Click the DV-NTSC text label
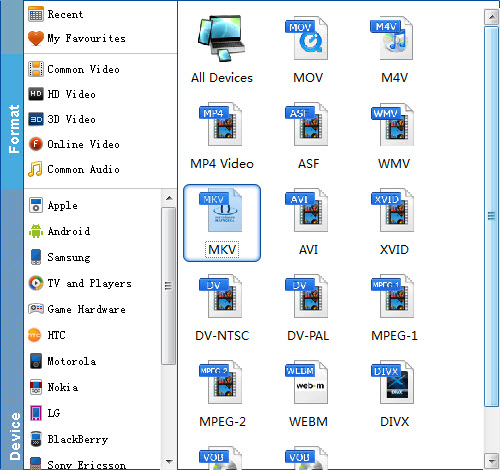500x470 pixels. (222, 336)
